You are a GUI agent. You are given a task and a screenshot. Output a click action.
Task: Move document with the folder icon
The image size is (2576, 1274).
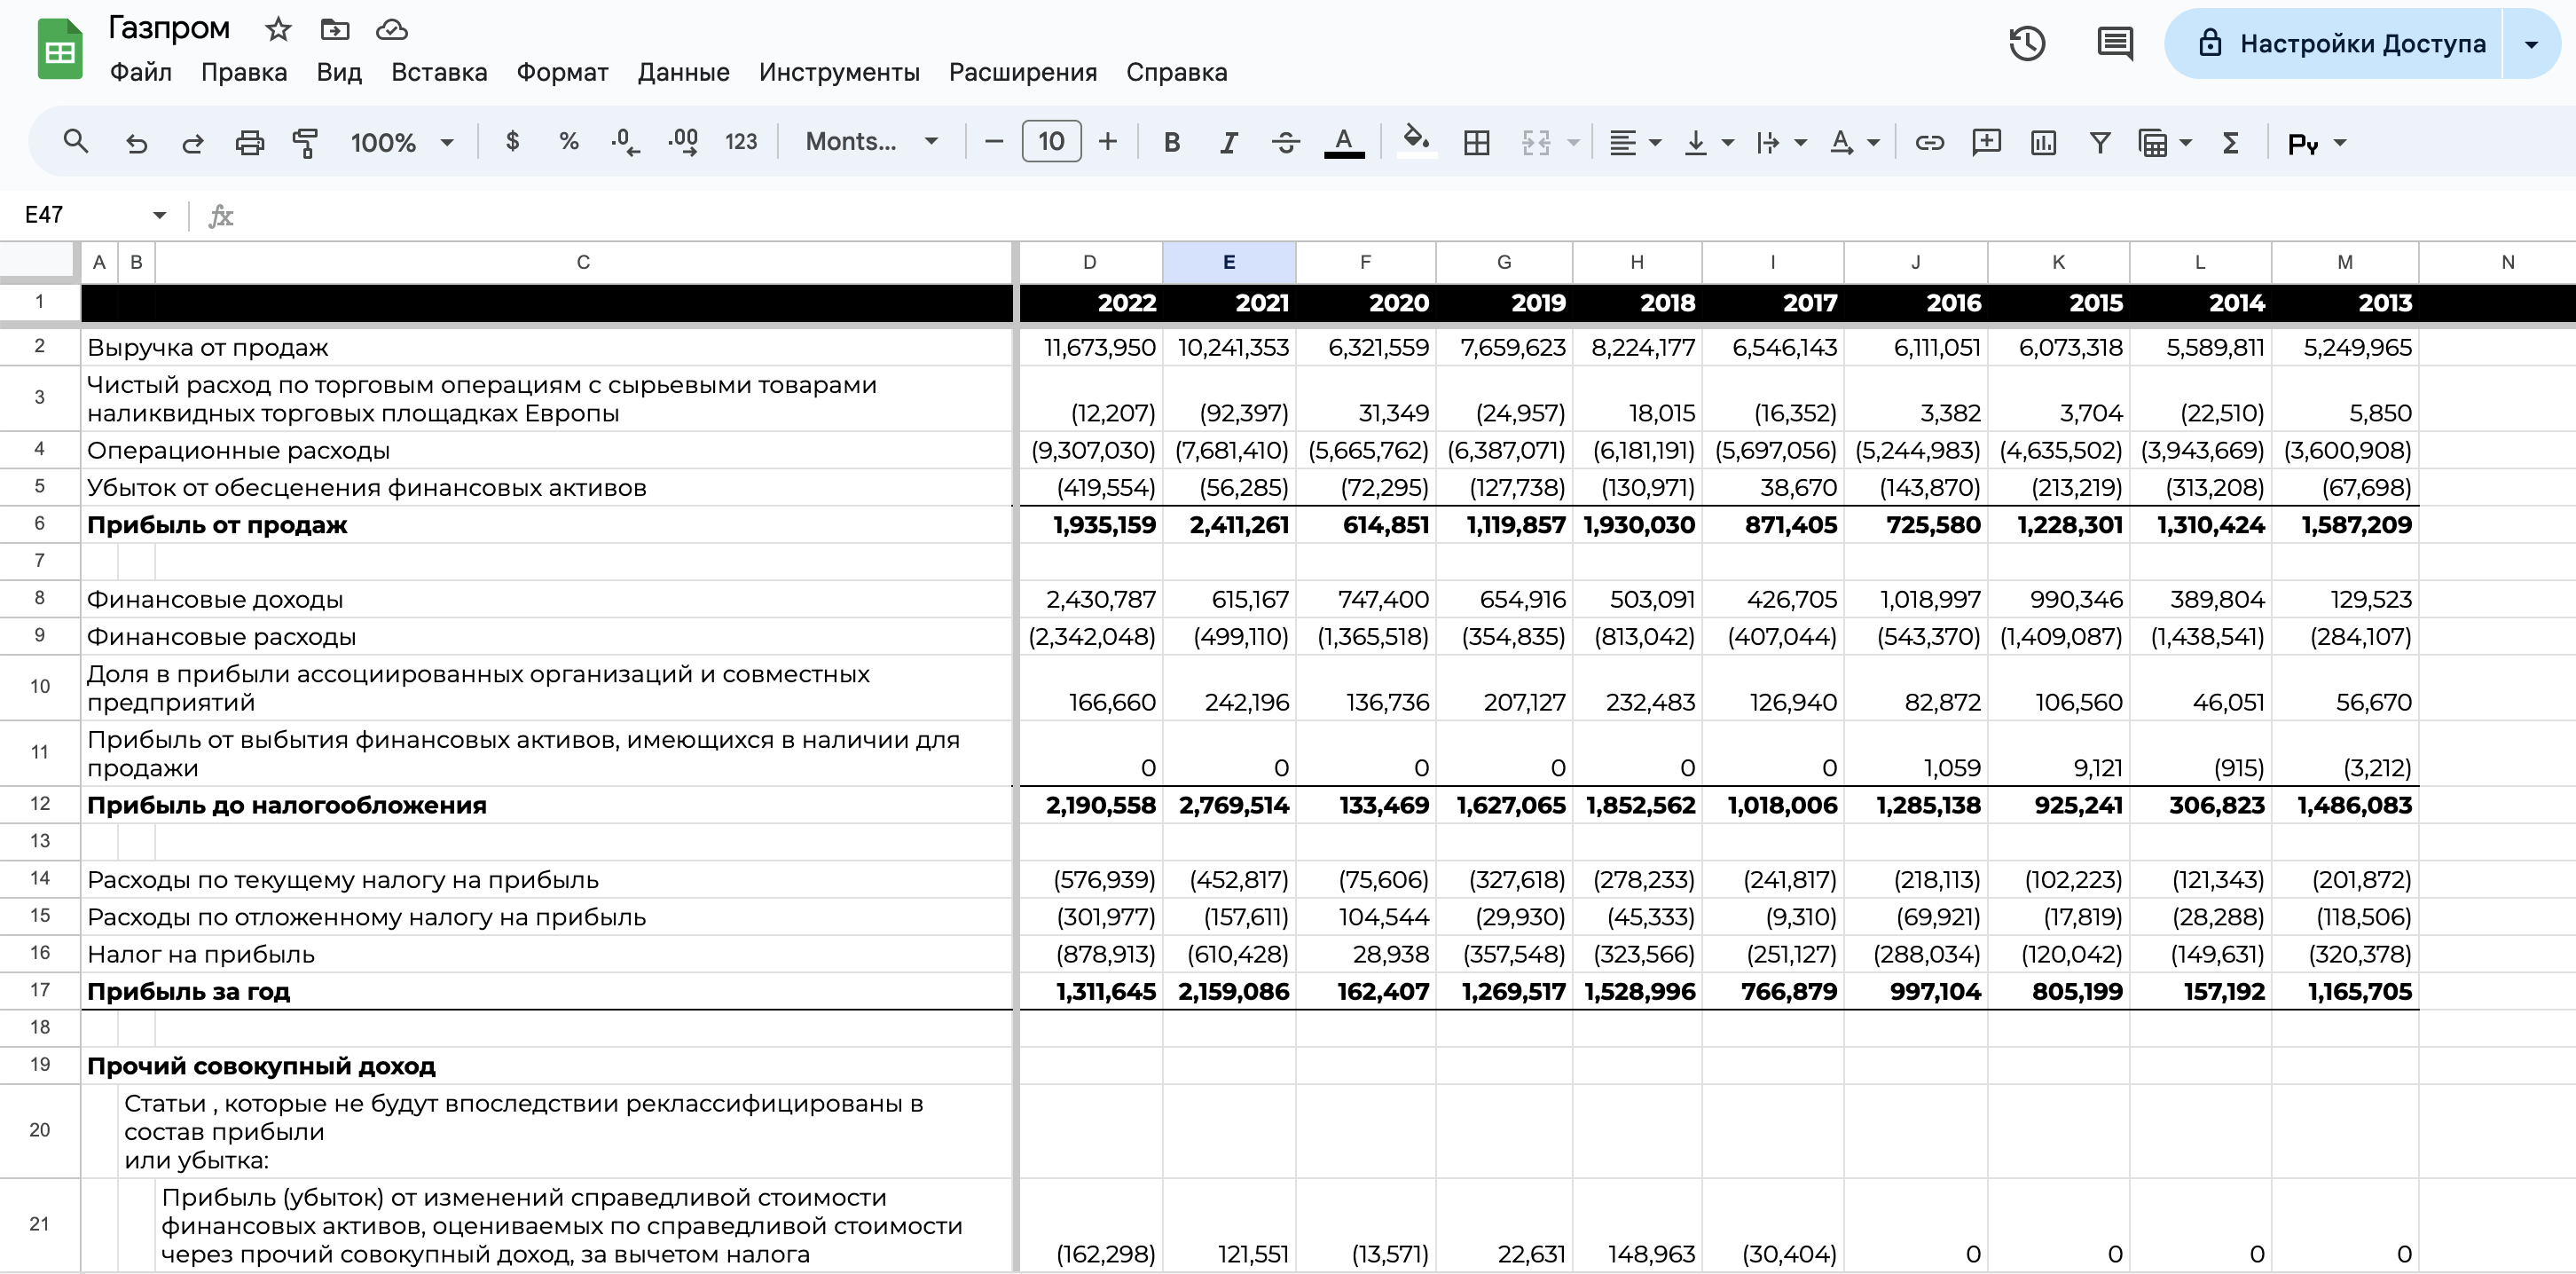click(x=334, y=29)
